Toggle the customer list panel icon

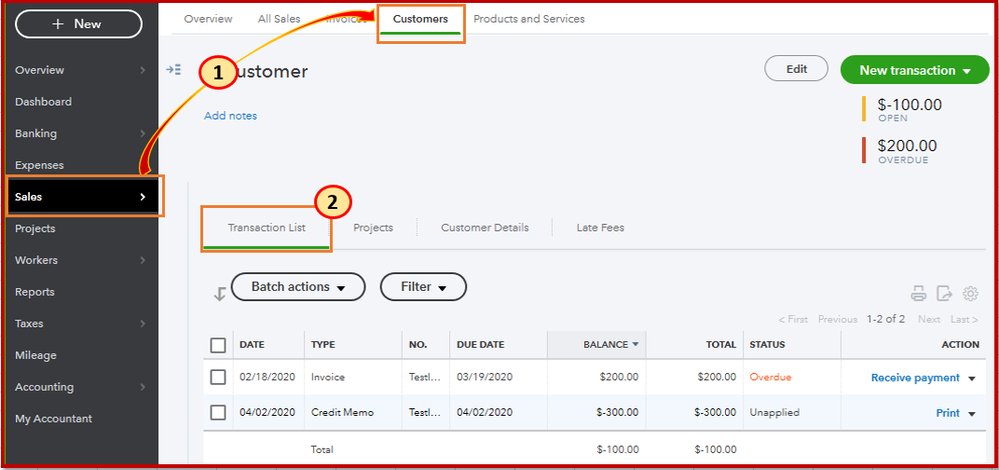pyautogui.click(x=174, y=70)
